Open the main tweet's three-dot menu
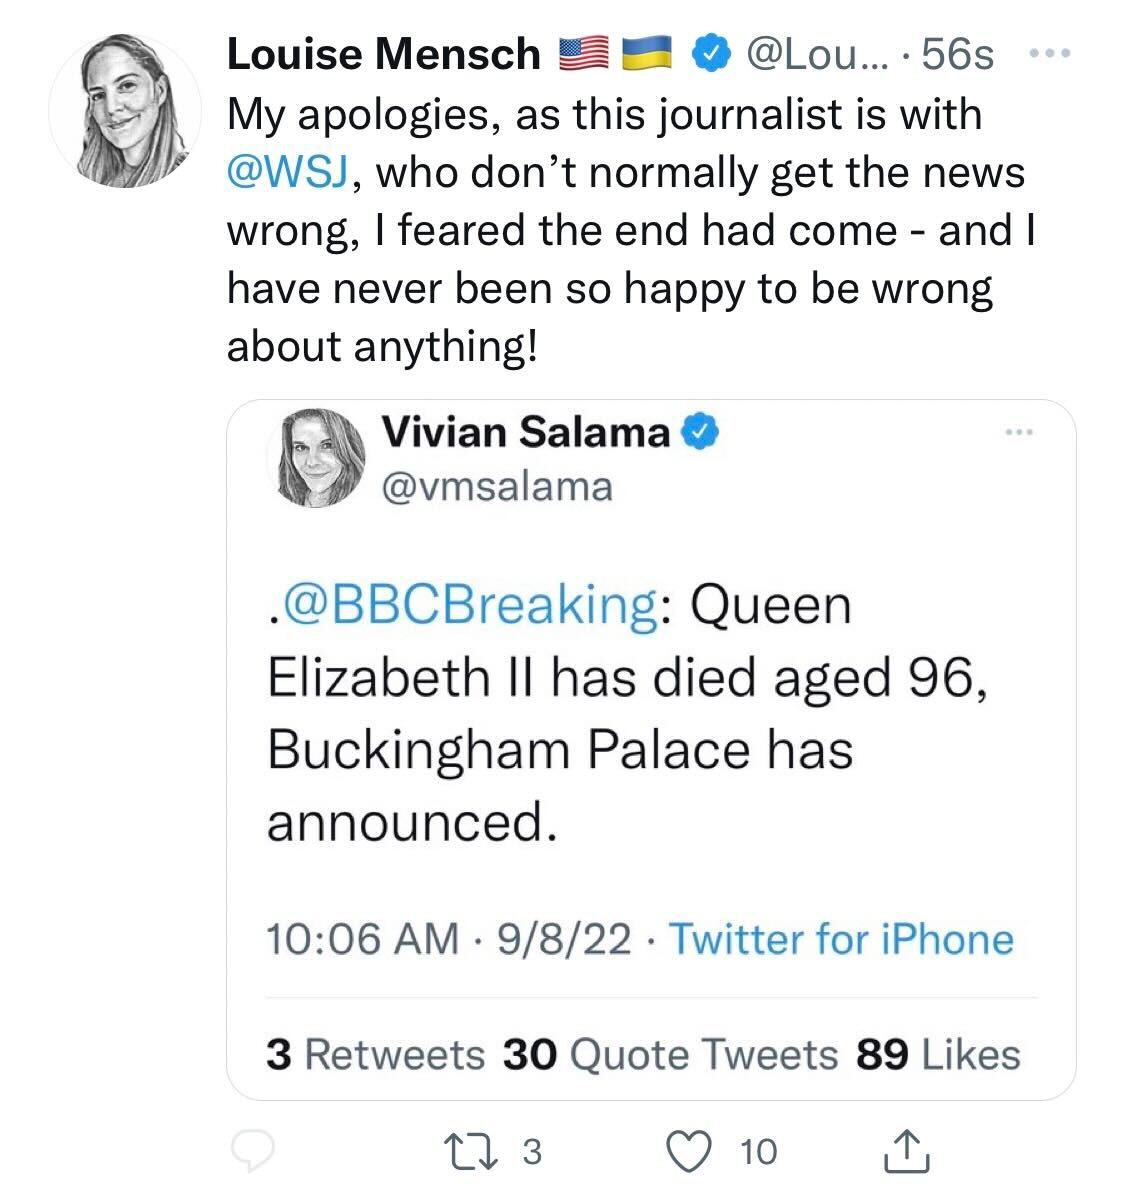Screen dimensions: 1125x1204 pyautogui.click(x=1049, y=52)
